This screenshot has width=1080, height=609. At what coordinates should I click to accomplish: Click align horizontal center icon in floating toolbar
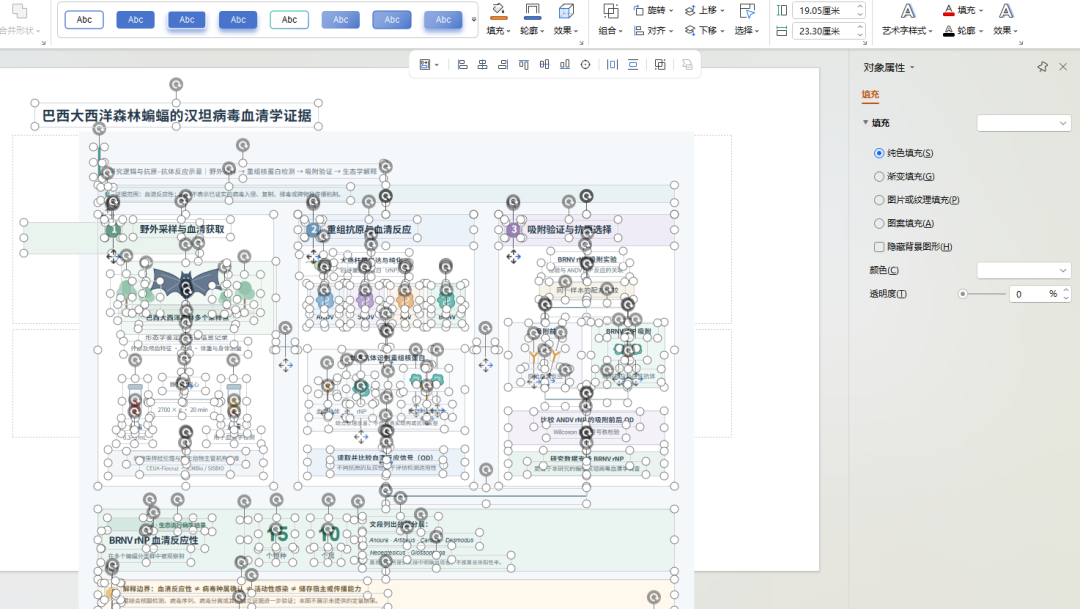tap(483, 65)
